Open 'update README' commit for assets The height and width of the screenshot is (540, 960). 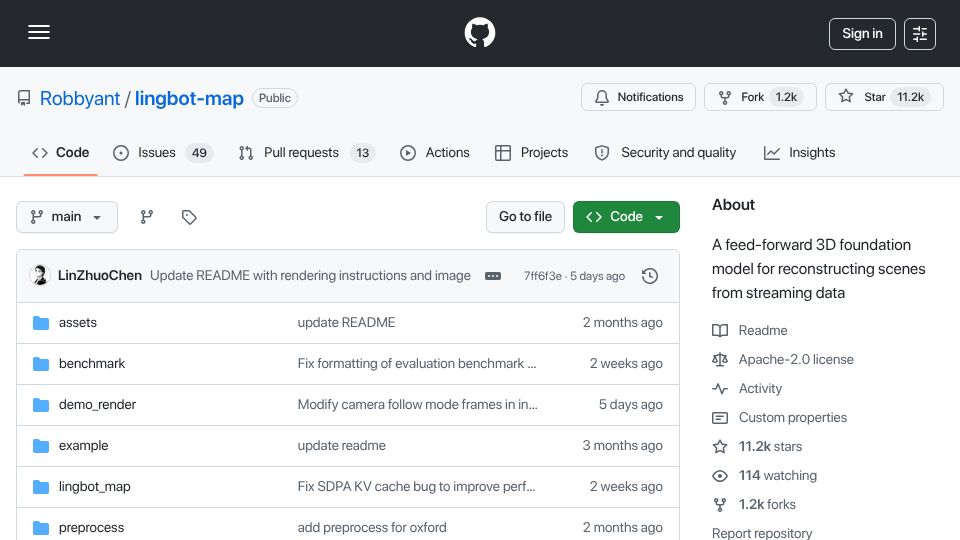[x=347, y=323]
